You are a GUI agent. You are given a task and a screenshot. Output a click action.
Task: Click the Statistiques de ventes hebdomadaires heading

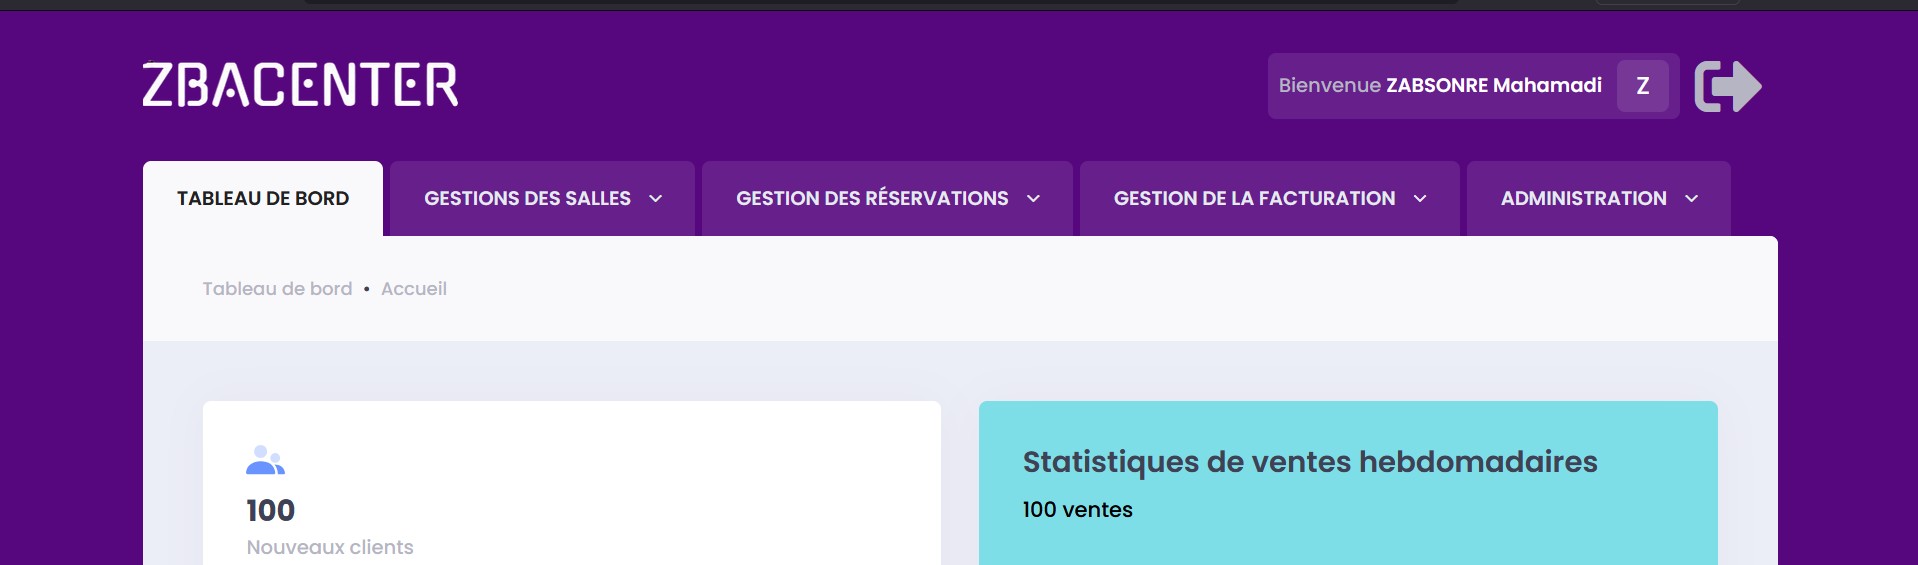[x=1310, y=462]
